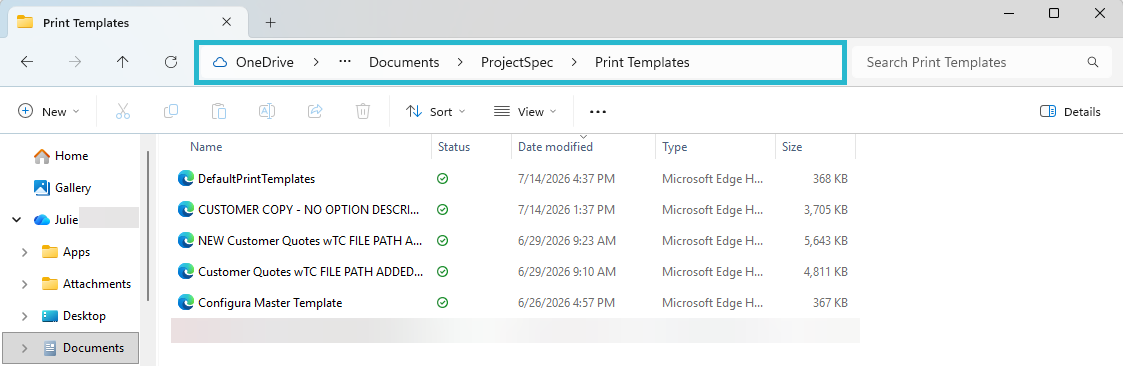Click the Edge icon of CUSTOMER COPY file
The height and width of the screenshot is (366, 1123).
click(186, 209)
